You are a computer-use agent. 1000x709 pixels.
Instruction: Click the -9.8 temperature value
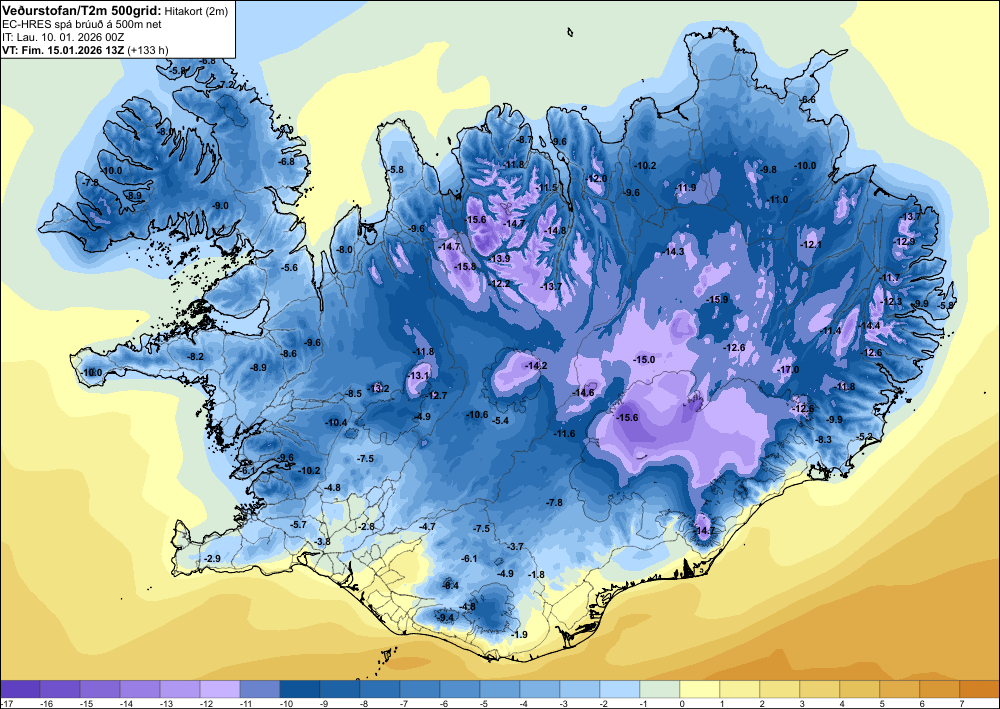(x=770, y=170)
